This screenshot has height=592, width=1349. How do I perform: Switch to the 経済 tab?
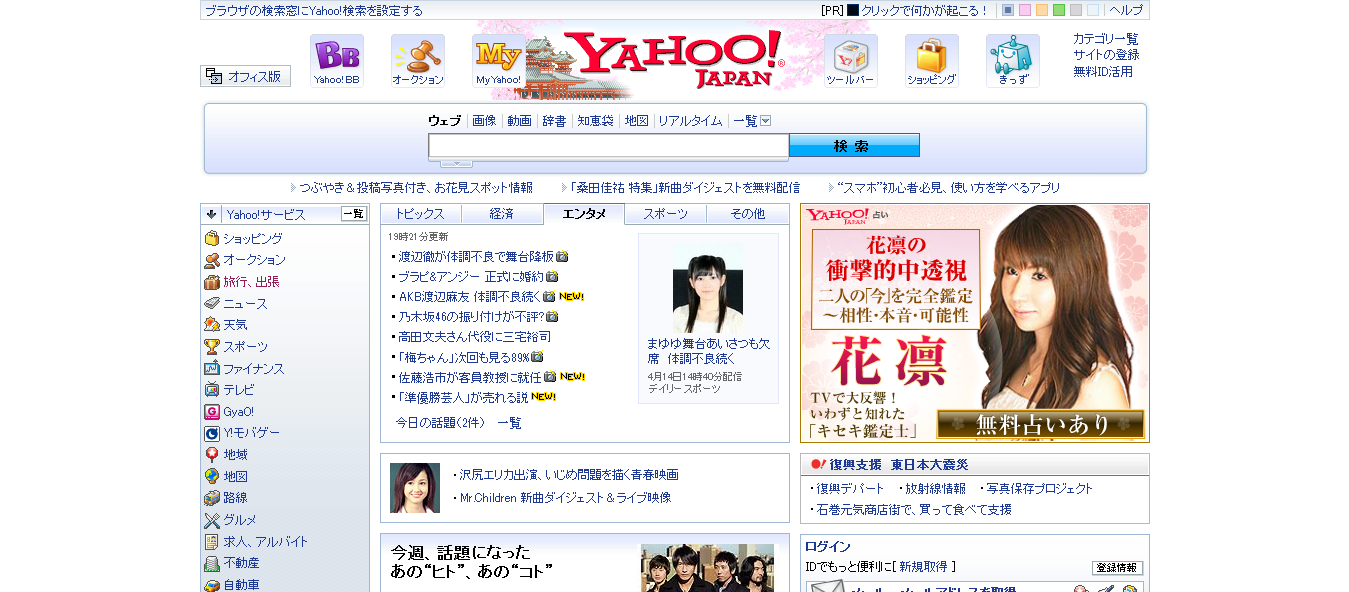(502, 214)
